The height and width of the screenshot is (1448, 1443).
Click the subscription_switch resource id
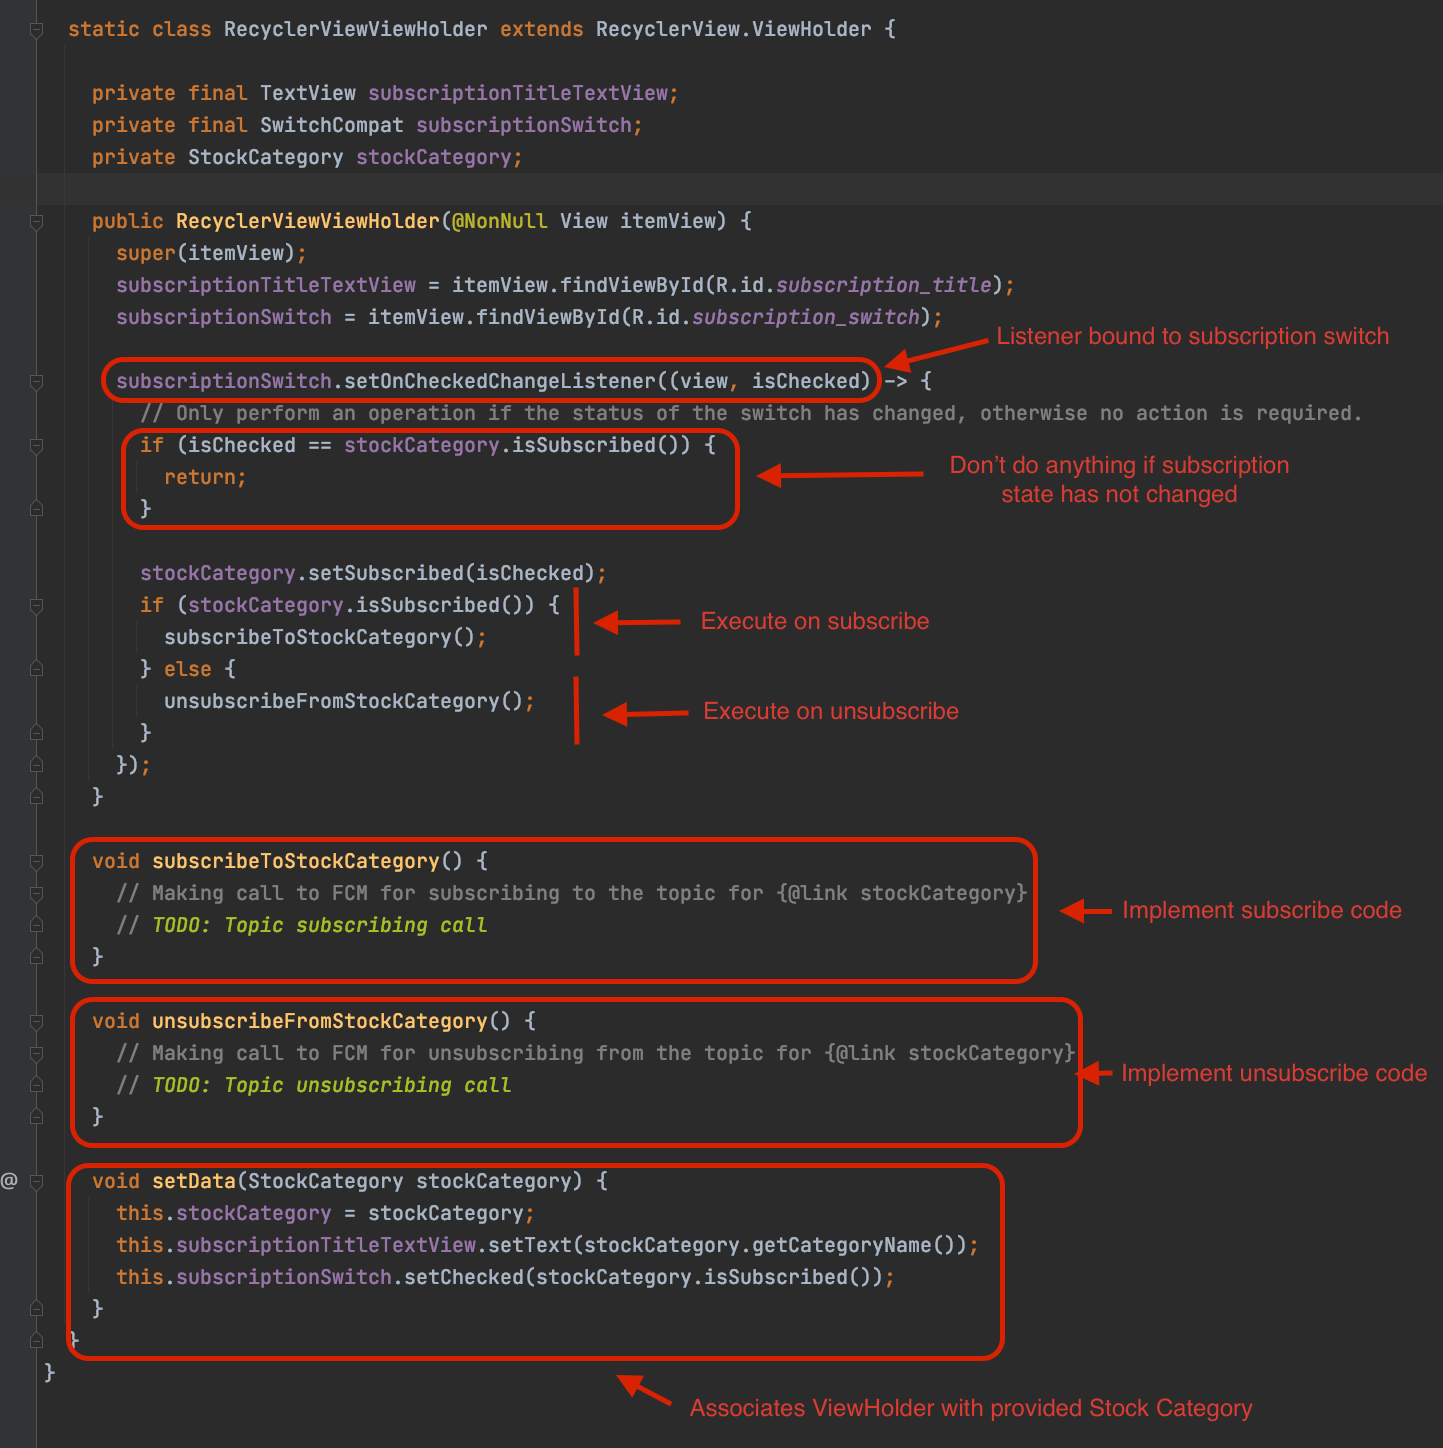[x=805, y=317]
